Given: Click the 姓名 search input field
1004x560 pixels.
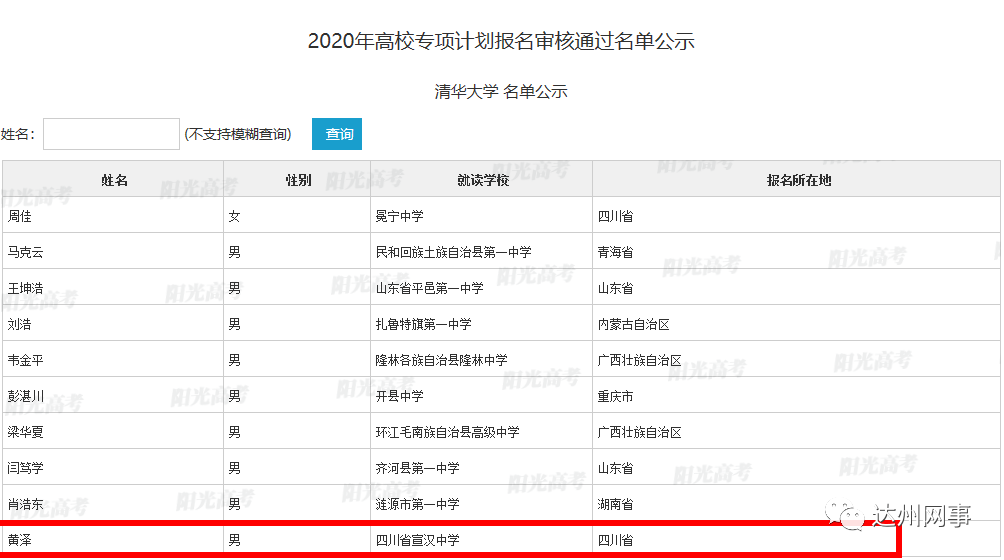Looking at the screenshot, I should [x=111, y=134].
